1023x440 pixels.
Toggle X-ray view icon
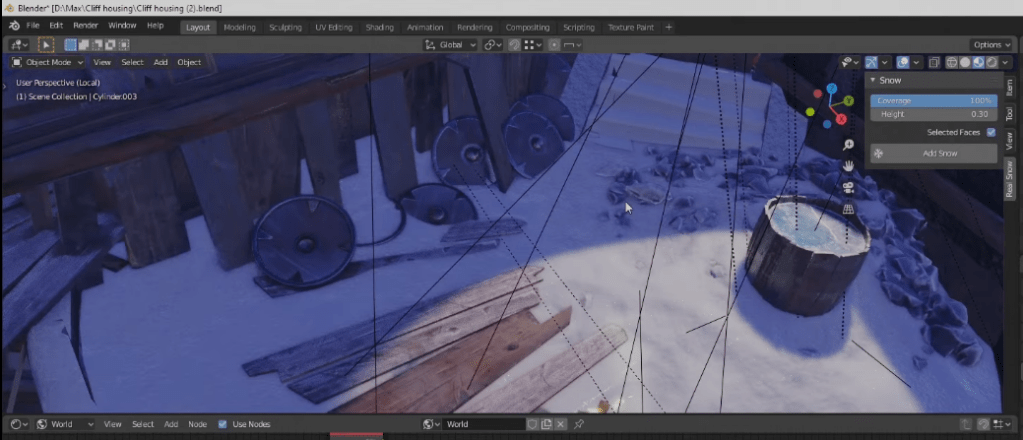[x=933, y=62]
